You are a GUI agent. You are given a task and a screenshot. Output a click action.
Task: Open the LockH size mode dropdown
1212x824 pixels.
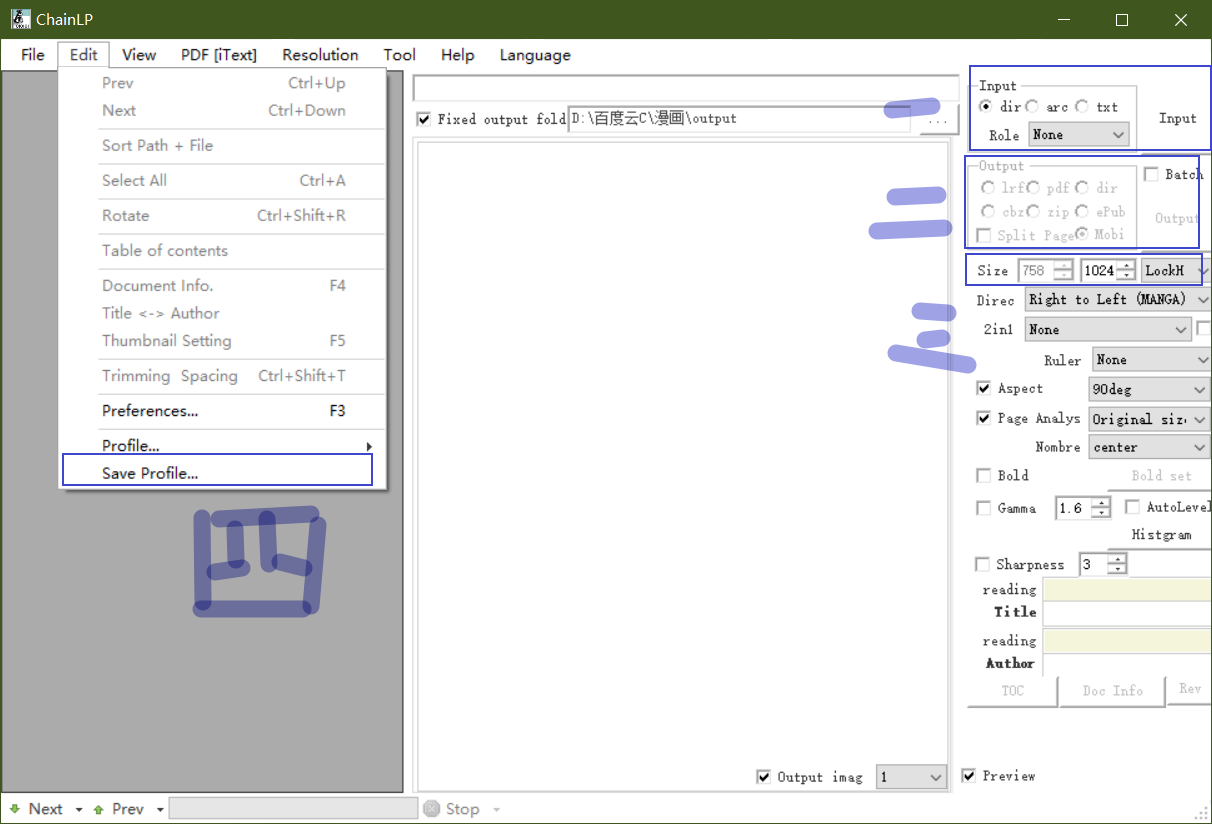[1176, 270]
